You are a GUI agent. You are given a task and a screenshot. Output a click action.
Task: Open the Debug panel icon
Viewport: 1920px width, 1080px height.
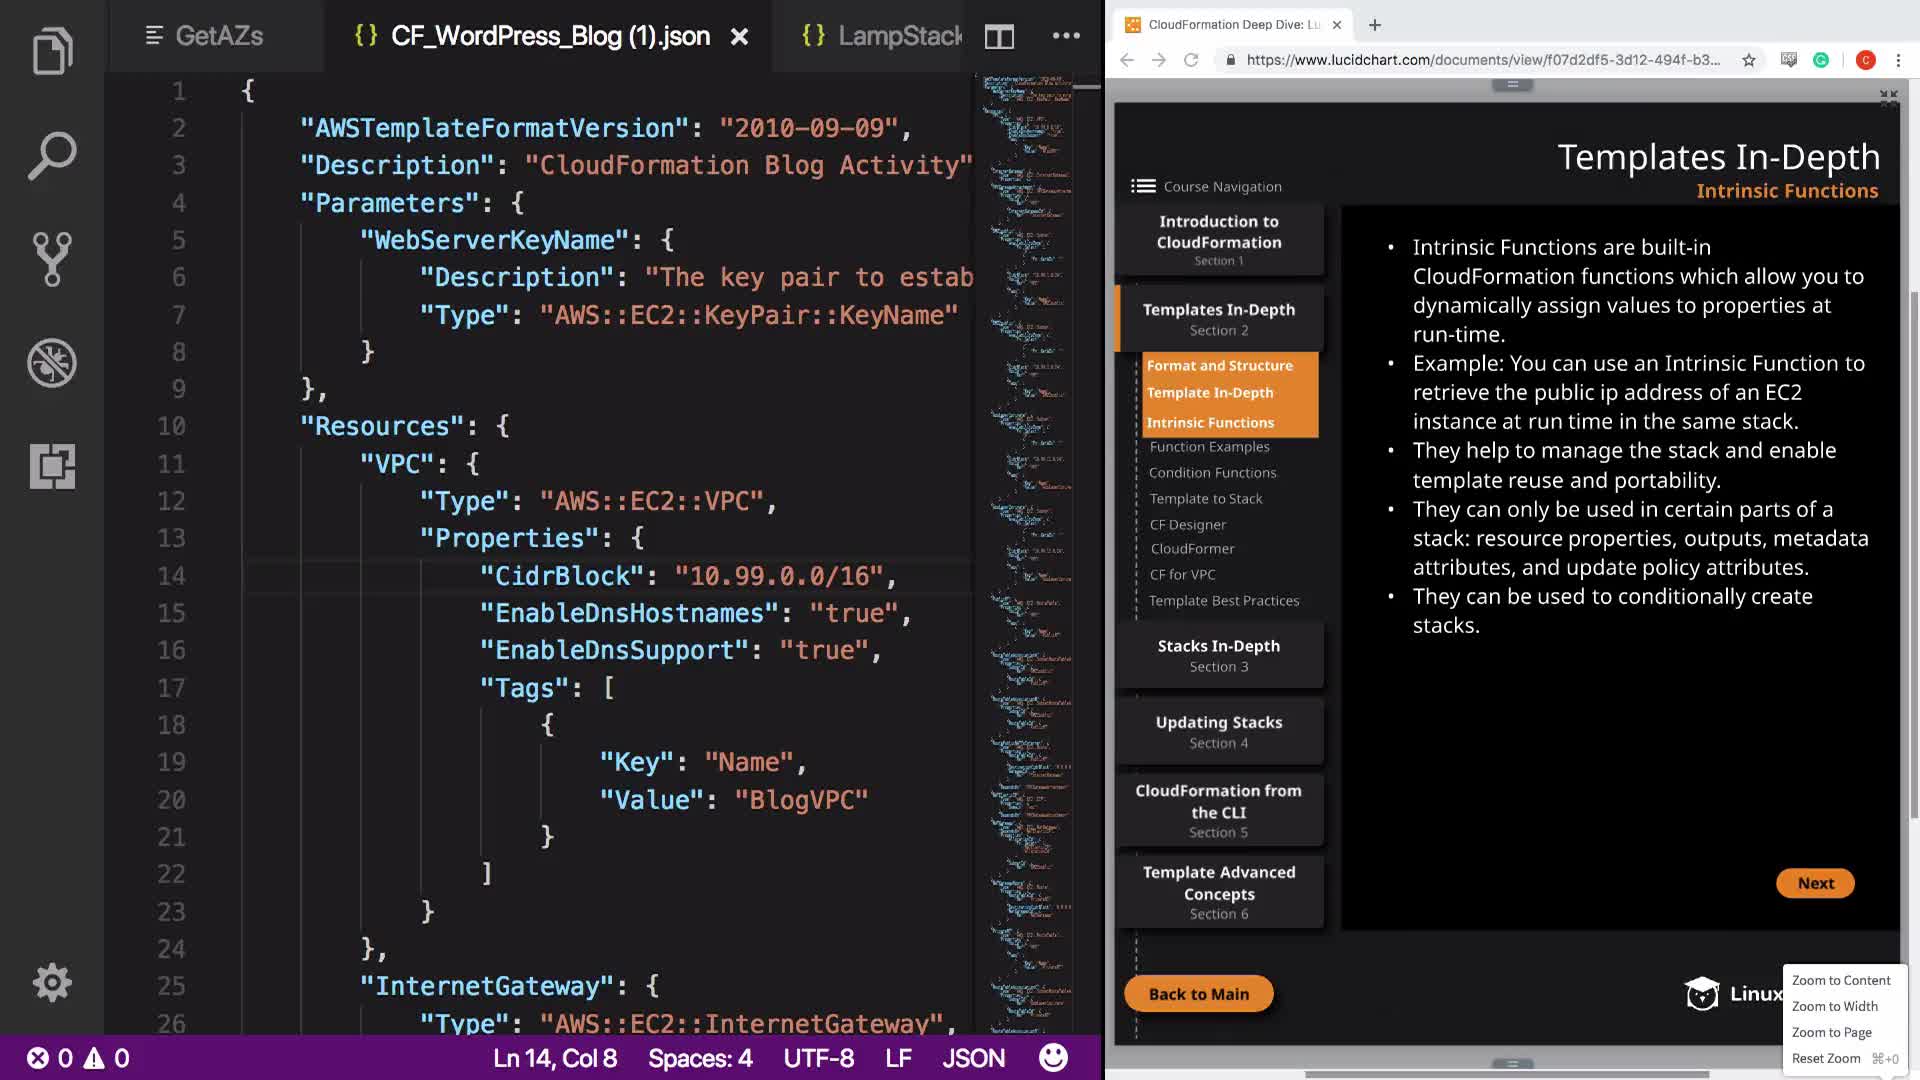(x=52, y=363)
